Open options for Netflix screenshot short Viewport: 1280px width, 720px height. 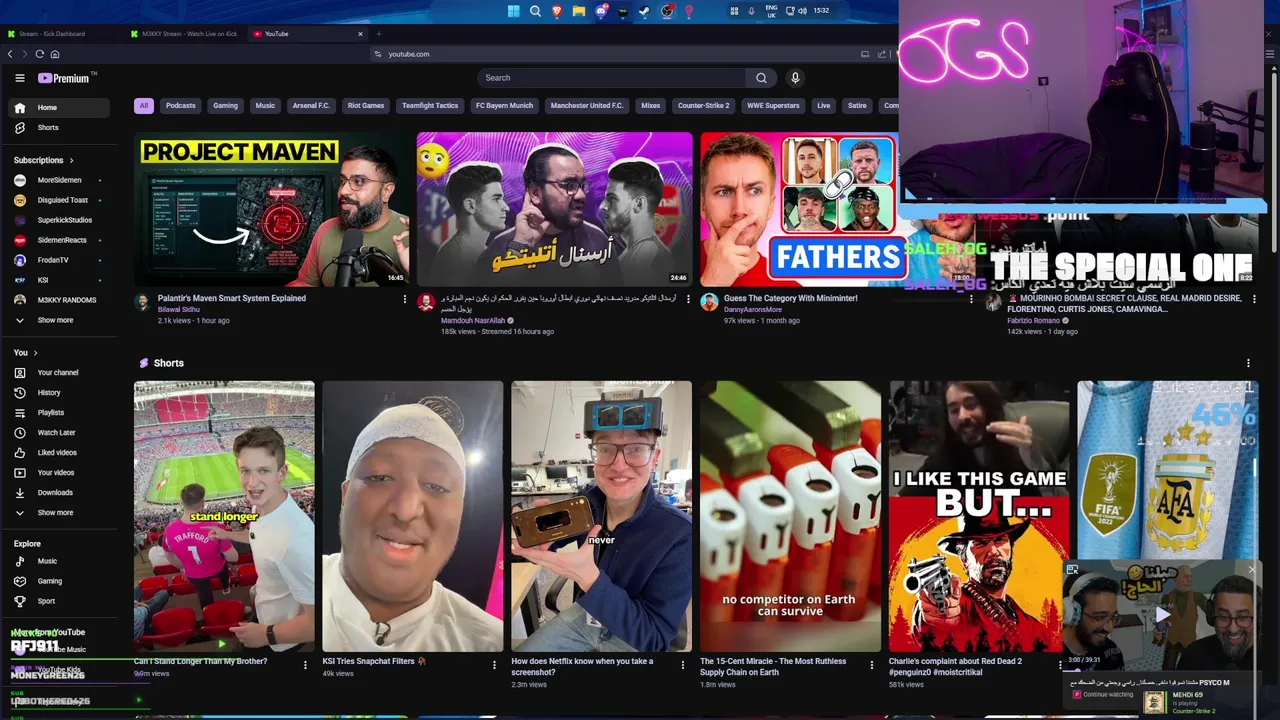[683, 665]
